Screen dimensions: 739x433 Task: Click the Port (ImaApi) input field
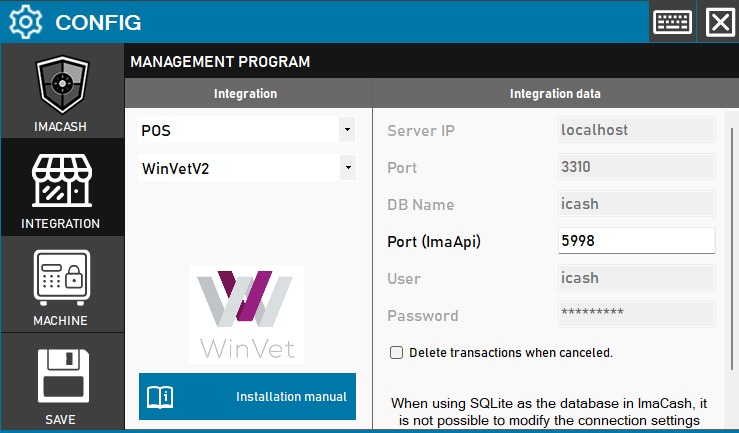tap(636, 241)
